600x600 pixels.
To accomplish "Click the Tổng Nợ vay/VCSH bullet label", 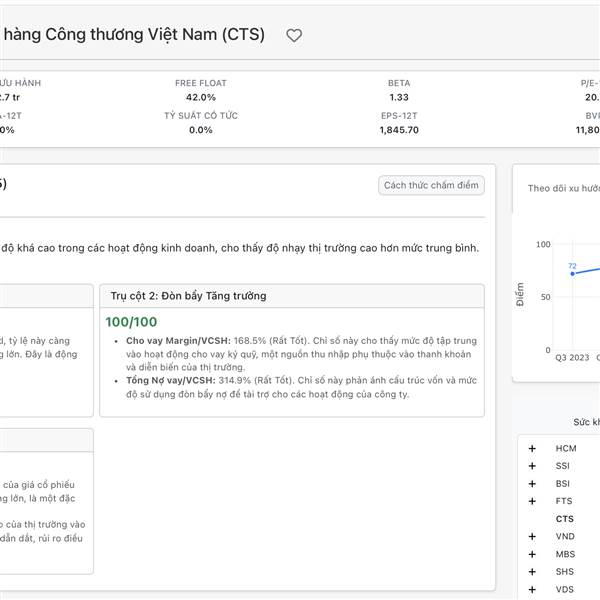I will click(x=171, y=381).
